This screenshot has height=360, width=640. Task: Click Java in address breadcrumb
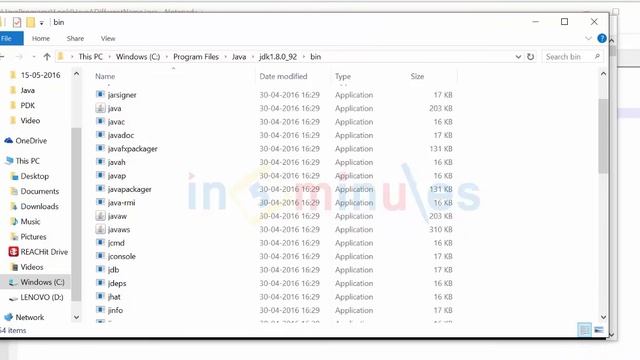point(239,57)
